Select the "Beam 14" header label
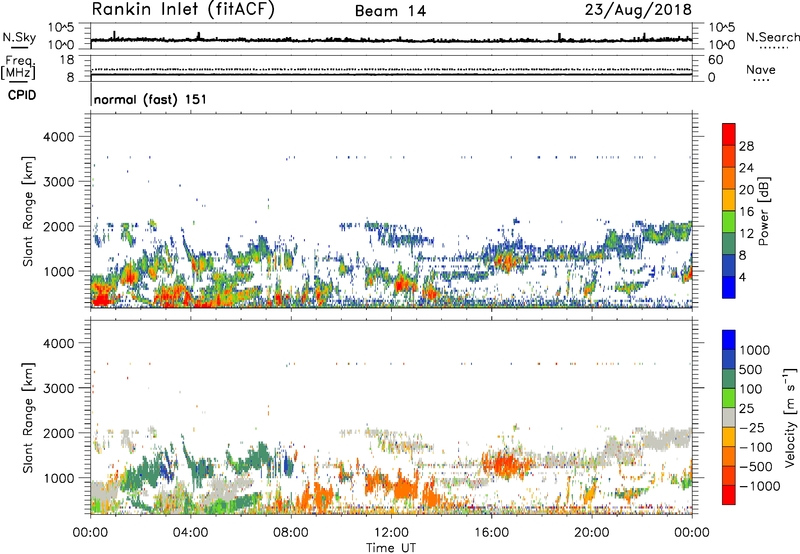This screenshot has width=800, height=554. [390, 11]
